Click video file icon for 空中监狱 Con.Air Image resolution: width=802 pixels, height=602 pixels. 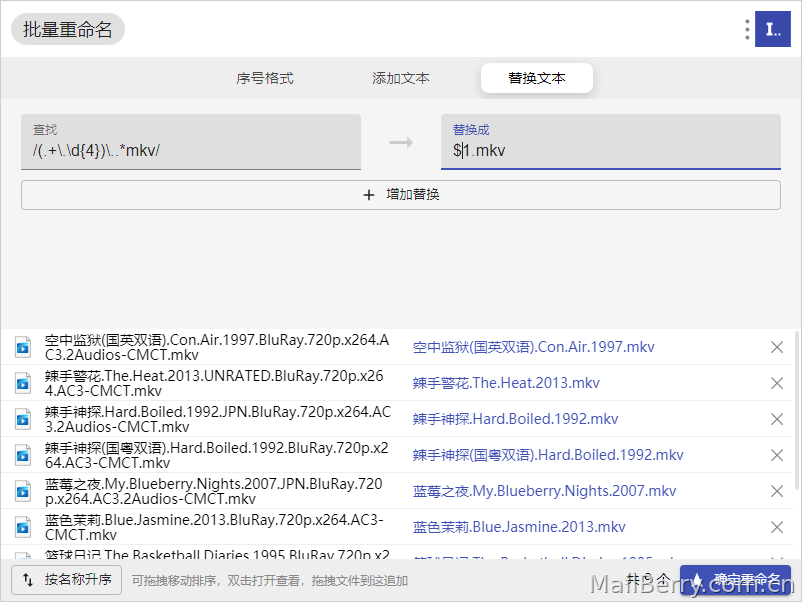click(23, 347)
